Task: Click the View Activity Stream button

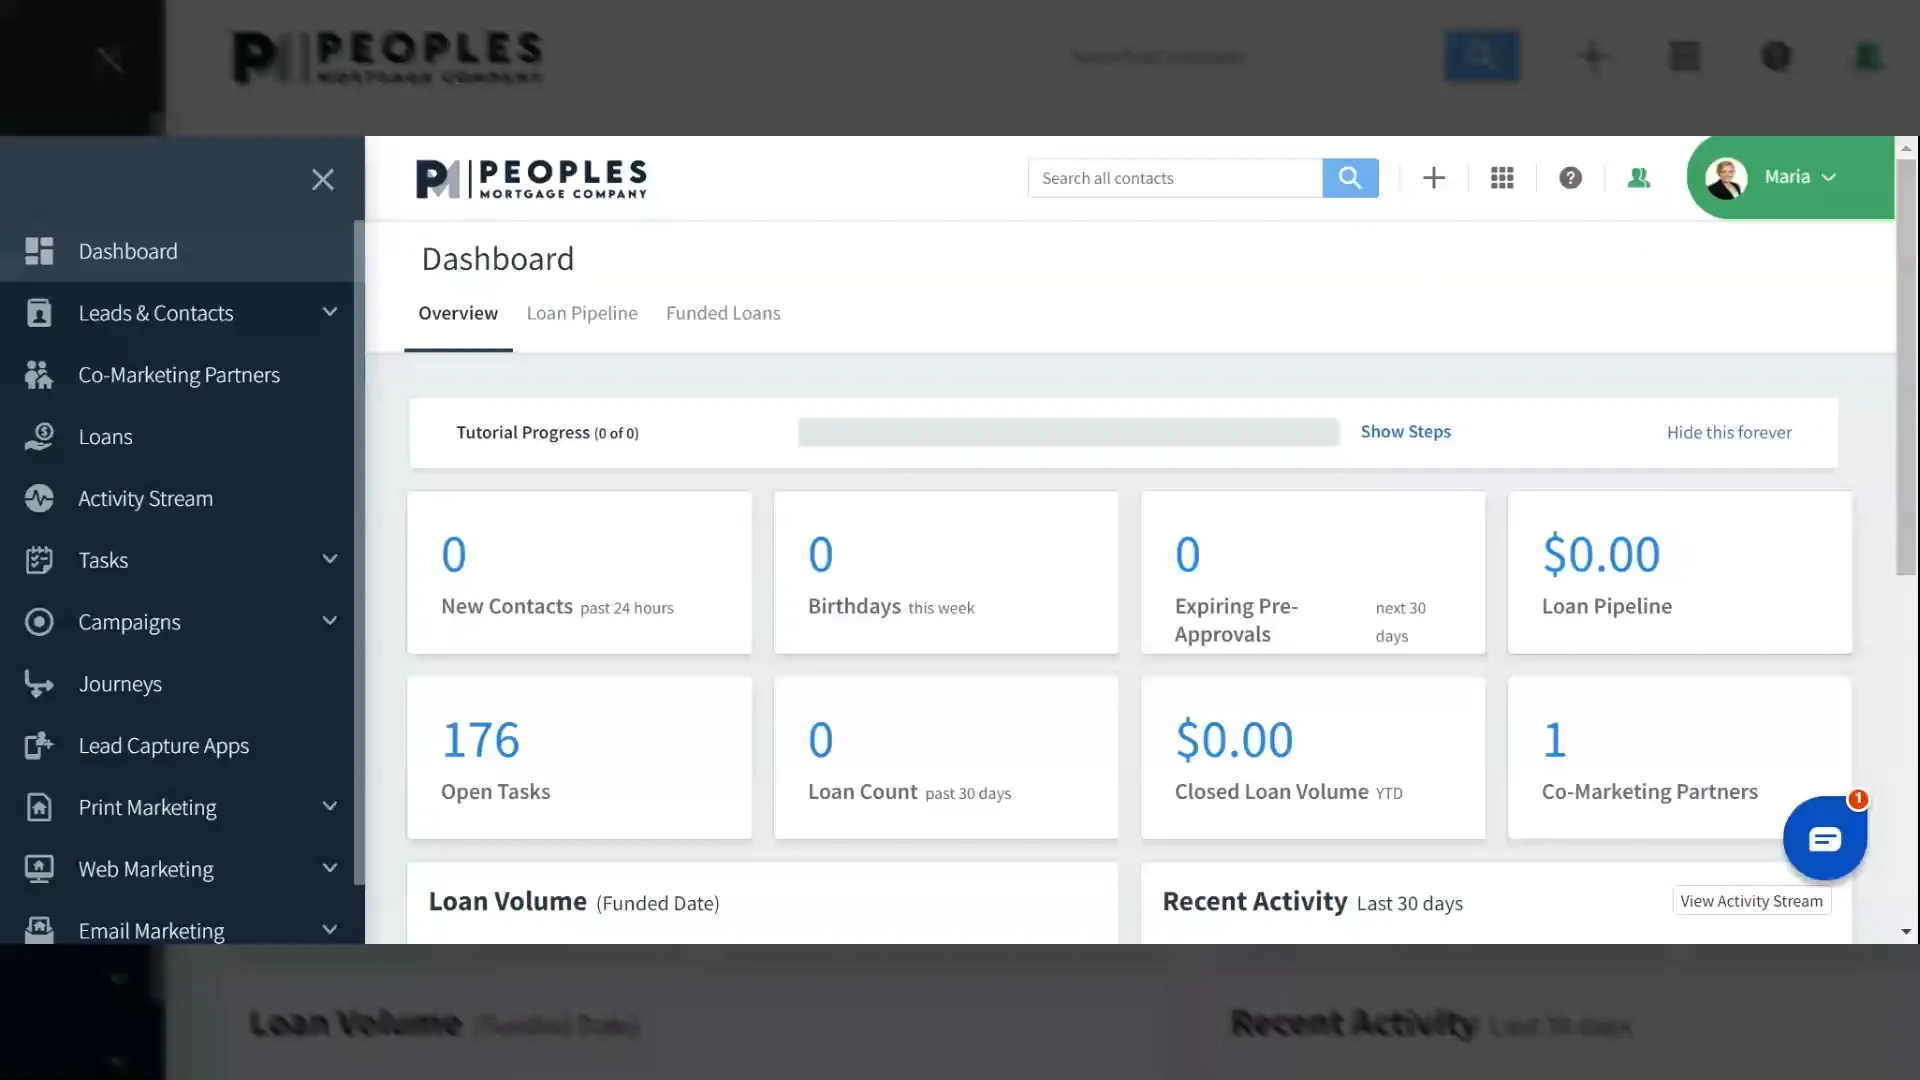Action: point(1751,901)
